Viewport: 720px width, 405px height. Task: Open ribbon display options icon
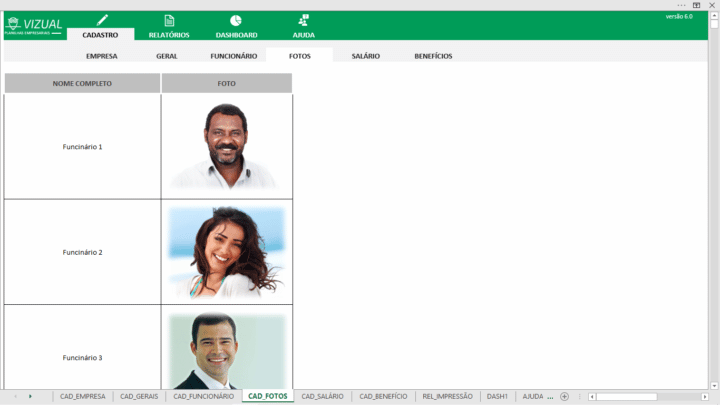pos(696,5)
